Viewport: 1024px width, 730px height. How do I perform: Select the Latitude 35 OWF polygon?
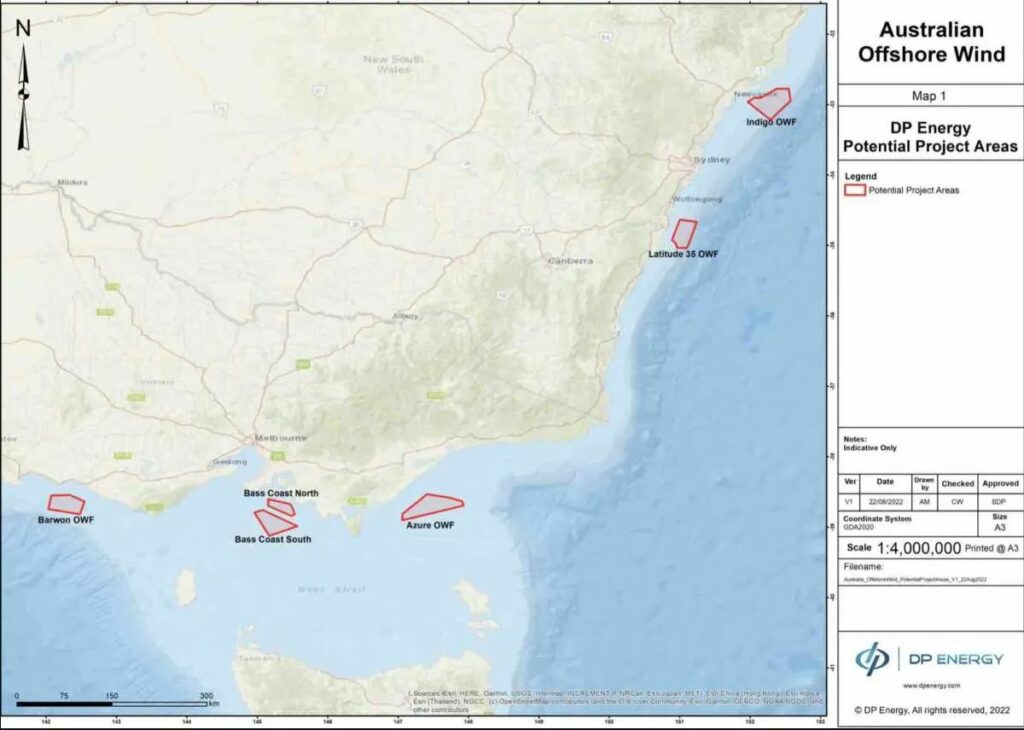[x=684, y=233]
